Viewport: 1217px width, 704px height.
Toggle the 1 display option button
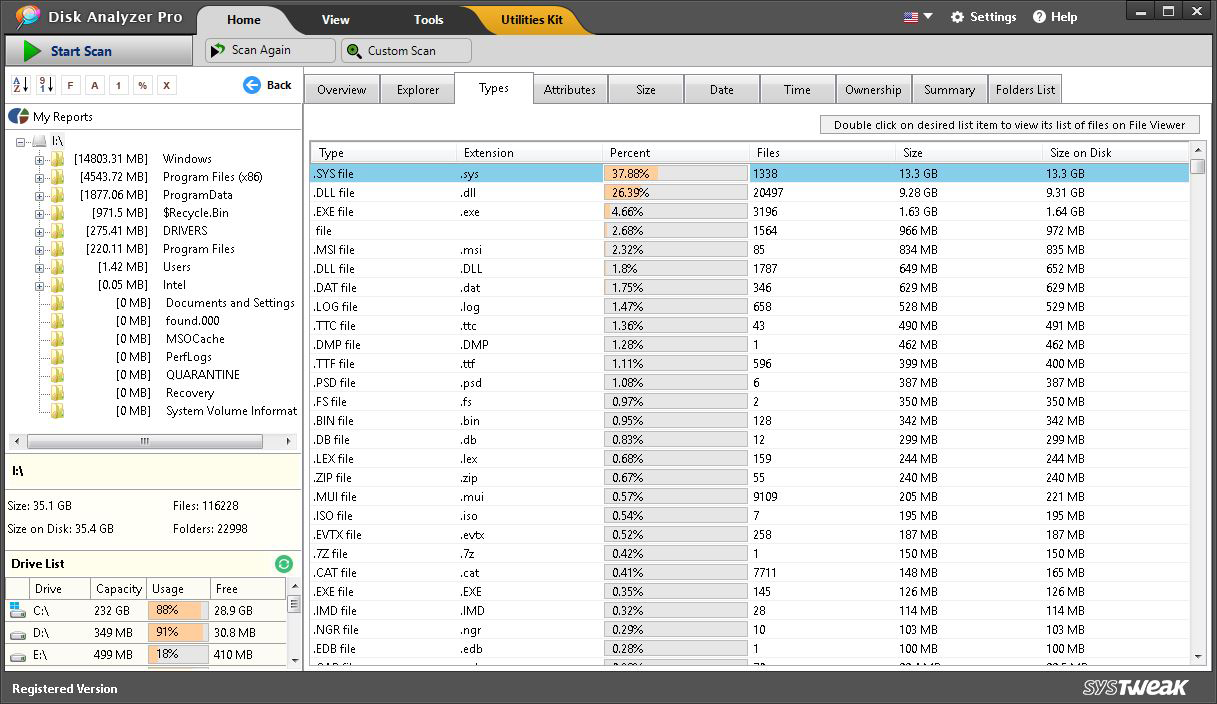pyautogui.click(x=118, y=86)
